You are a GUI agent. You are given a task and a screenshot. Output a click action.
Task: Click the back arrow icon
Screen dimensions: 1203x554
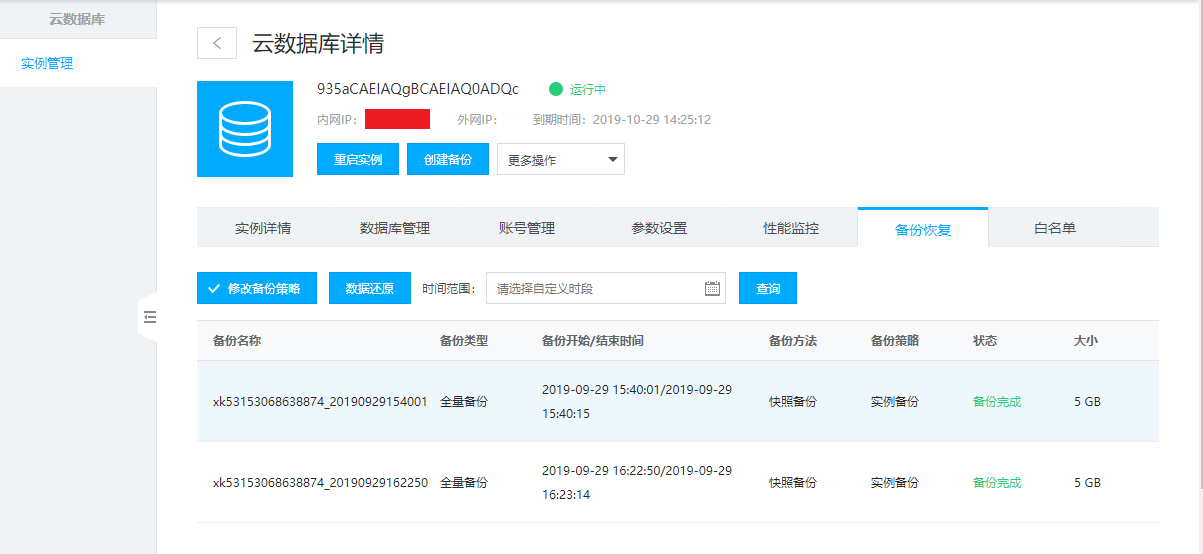(x=217, y=43)
